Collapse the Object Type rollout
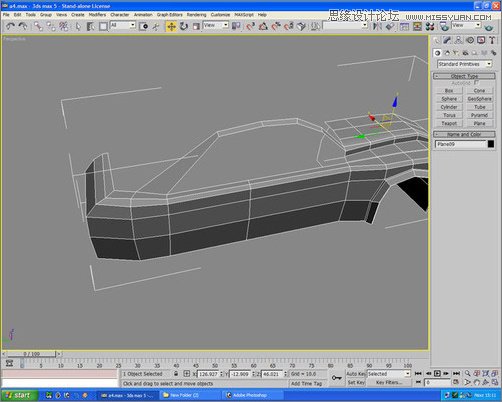The width and height of the screenshot is (502, 402). coord(464,76)
